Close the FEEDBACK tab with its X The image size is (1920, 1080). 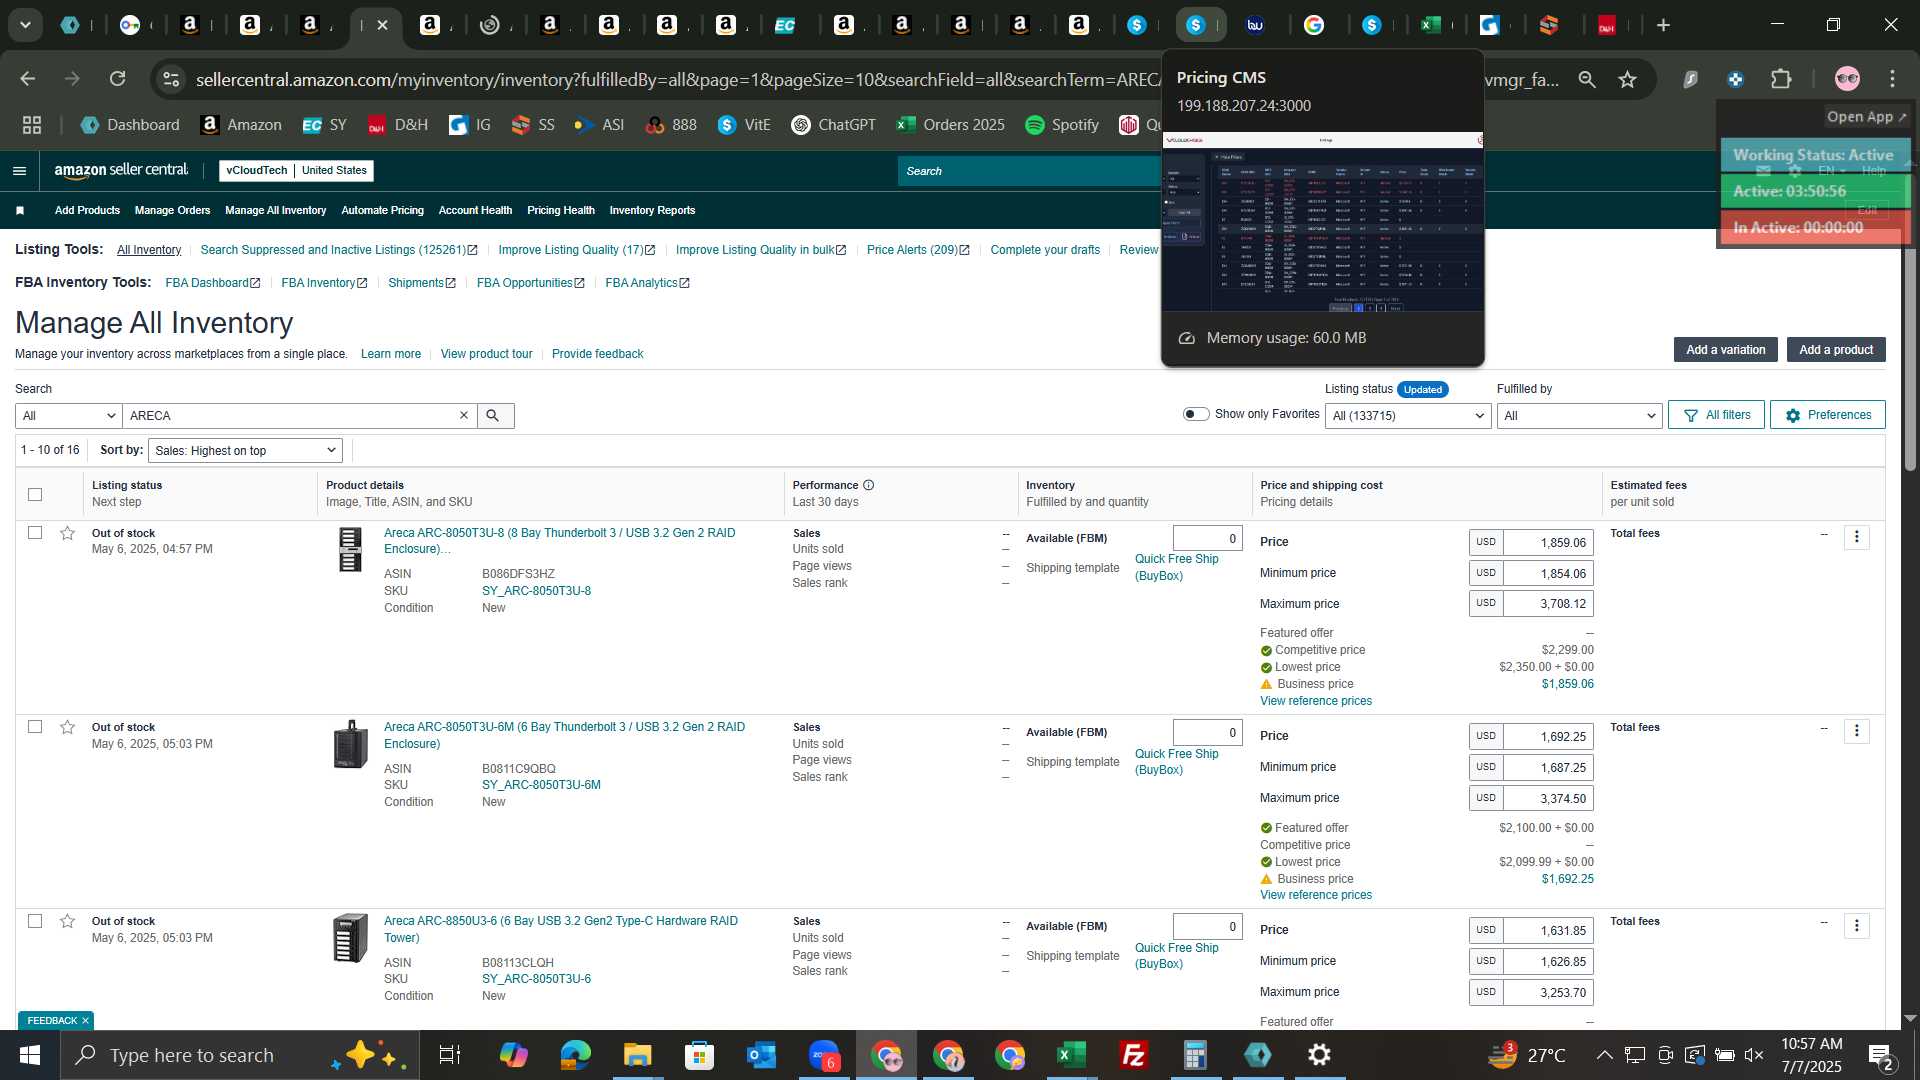tap(85, 1020)
